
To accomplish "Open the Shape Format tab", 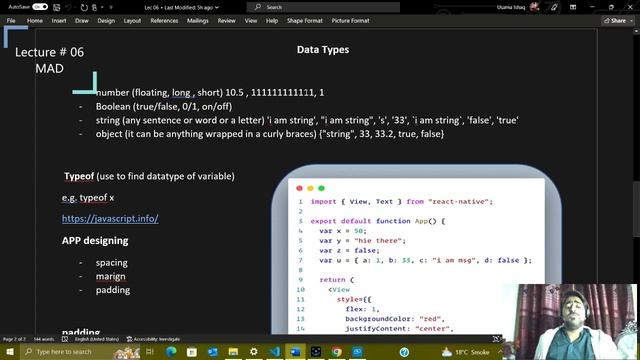I will click(x=304, y=20).
